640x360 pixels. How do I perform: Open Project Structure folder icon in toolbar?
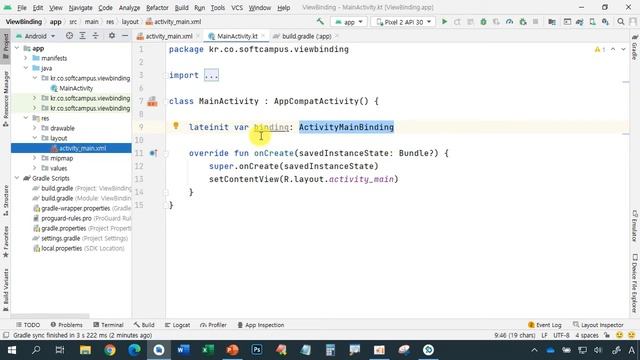[x=552, y=22]
